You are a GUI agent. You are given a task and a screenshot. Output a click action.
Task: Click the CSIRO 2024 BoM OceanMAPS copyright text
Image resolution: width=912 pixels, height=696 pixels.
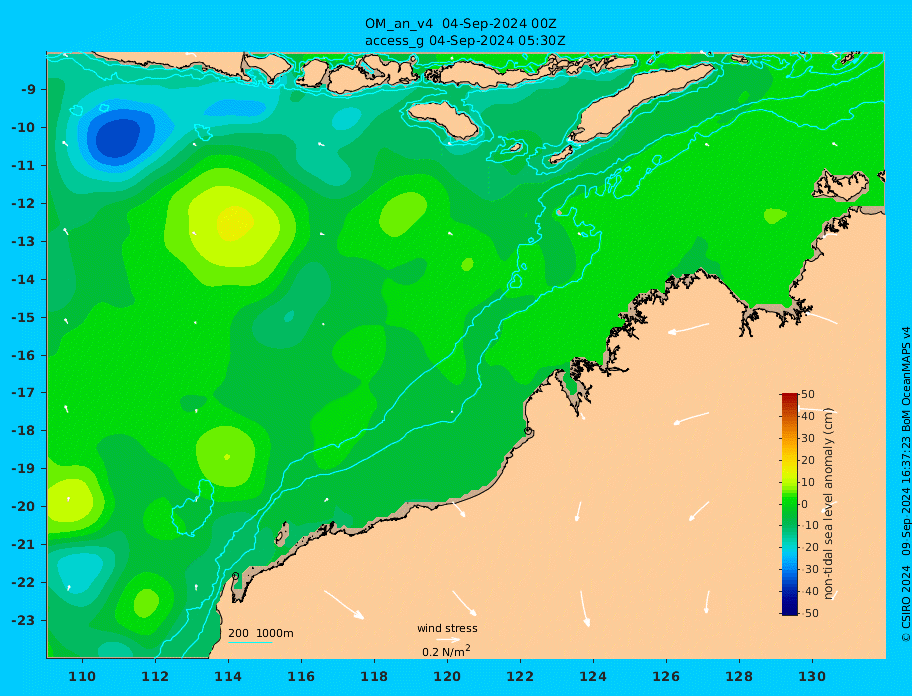click(x=905, y=484)
